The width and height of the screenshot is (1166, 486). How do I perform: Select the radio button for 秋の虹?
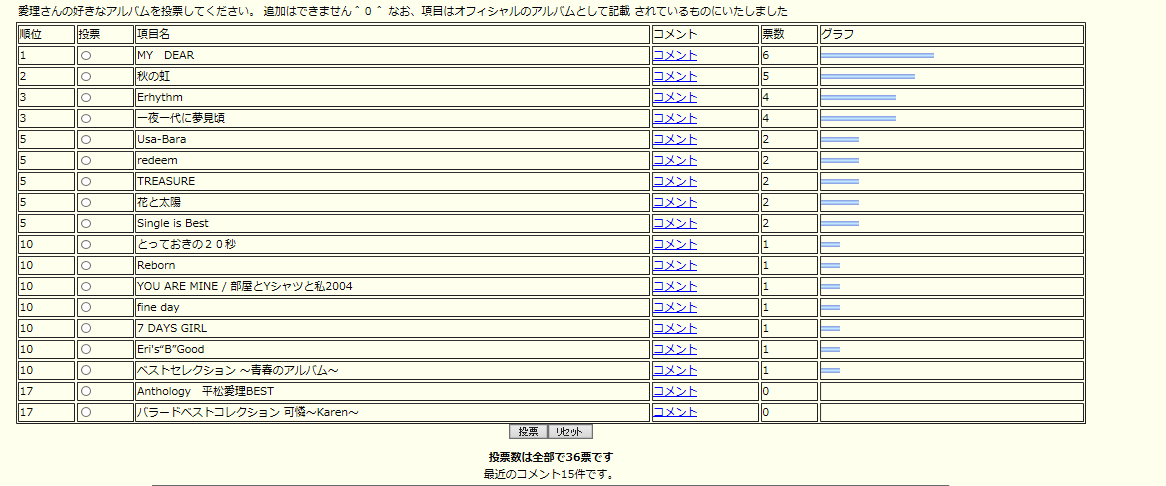point(86,77)
